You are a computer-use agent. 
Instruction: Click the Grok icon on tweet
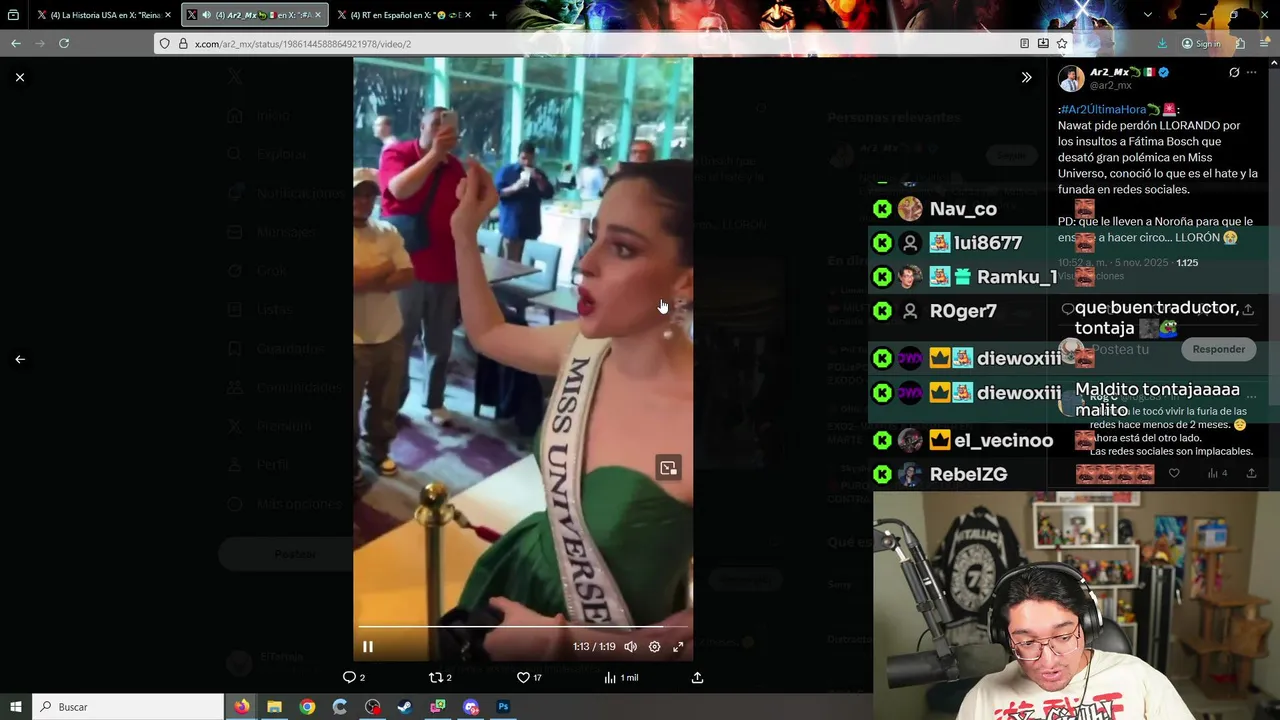click(1234, 73)
